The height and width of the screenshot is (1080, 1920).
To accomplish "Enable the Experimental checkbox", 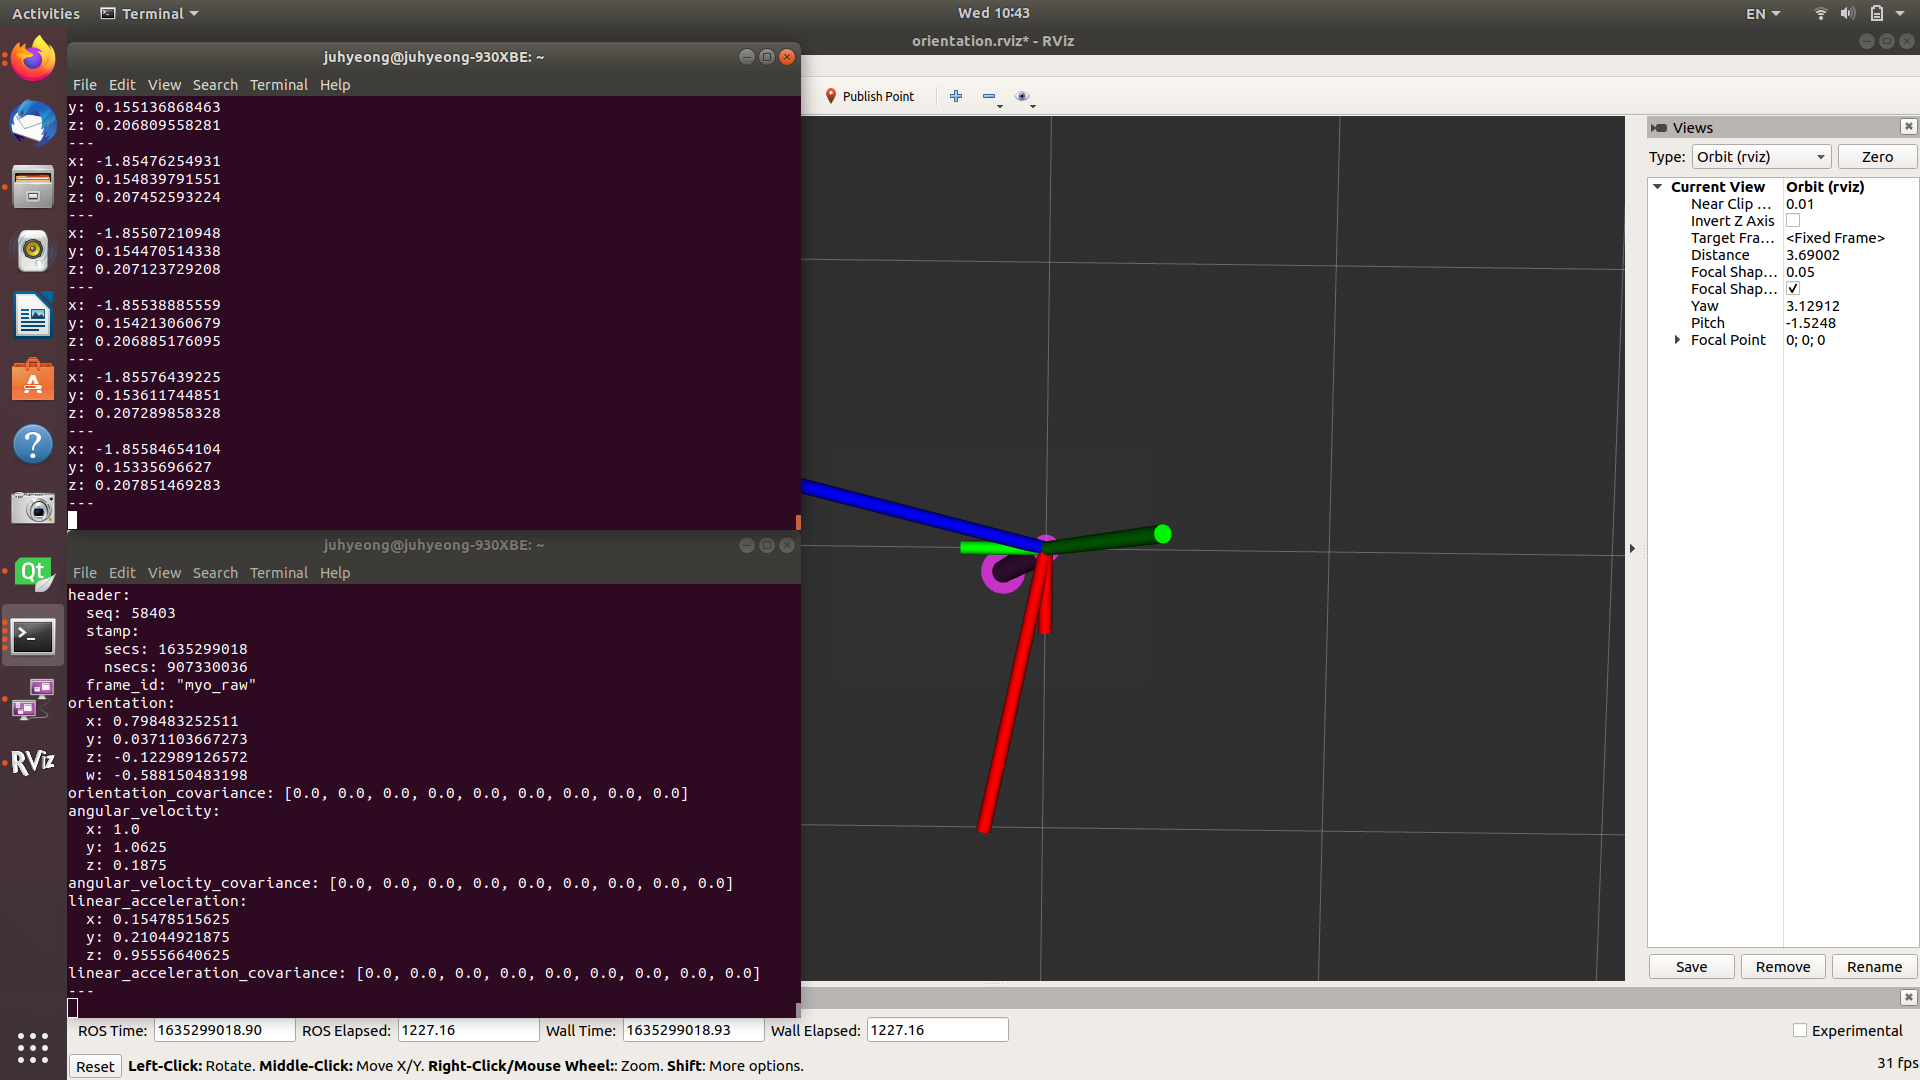I will 1800,1030.
